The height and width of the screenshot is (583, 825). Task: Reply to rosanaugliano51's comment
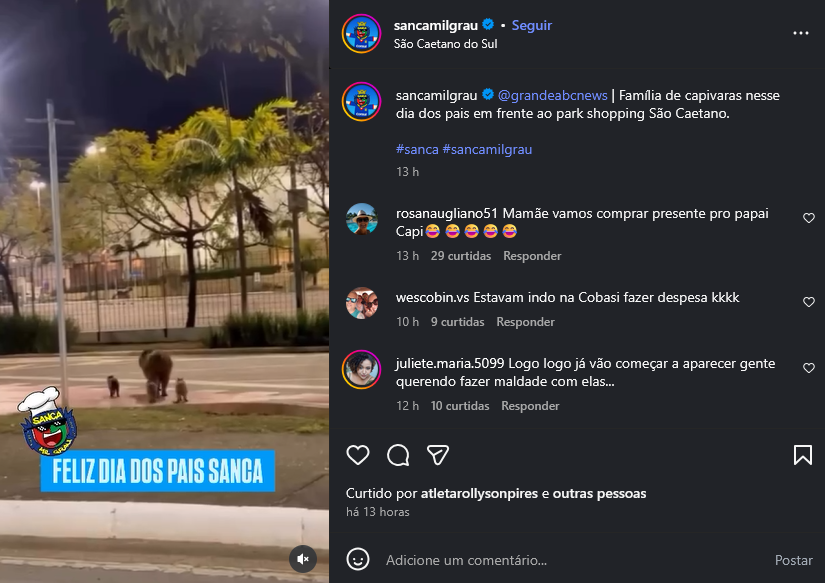(532, 256)
